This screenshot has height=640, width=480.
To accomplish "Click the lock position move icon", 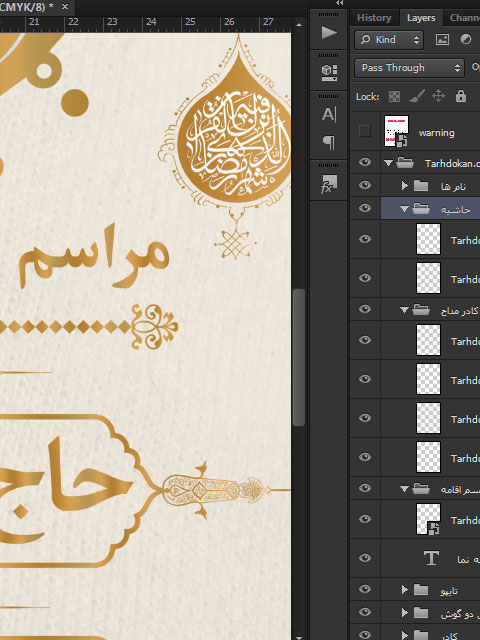I will 438,96.
